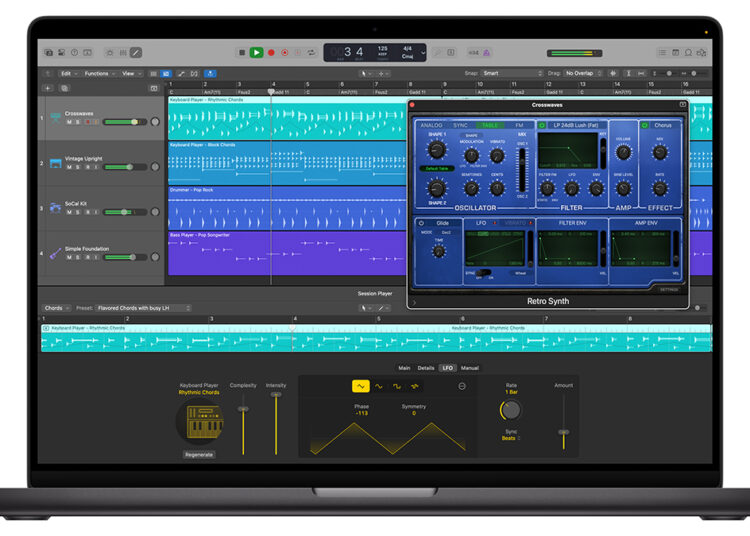
Task: Stop playback with the Stop button
Action: click(x=242, y=53)
